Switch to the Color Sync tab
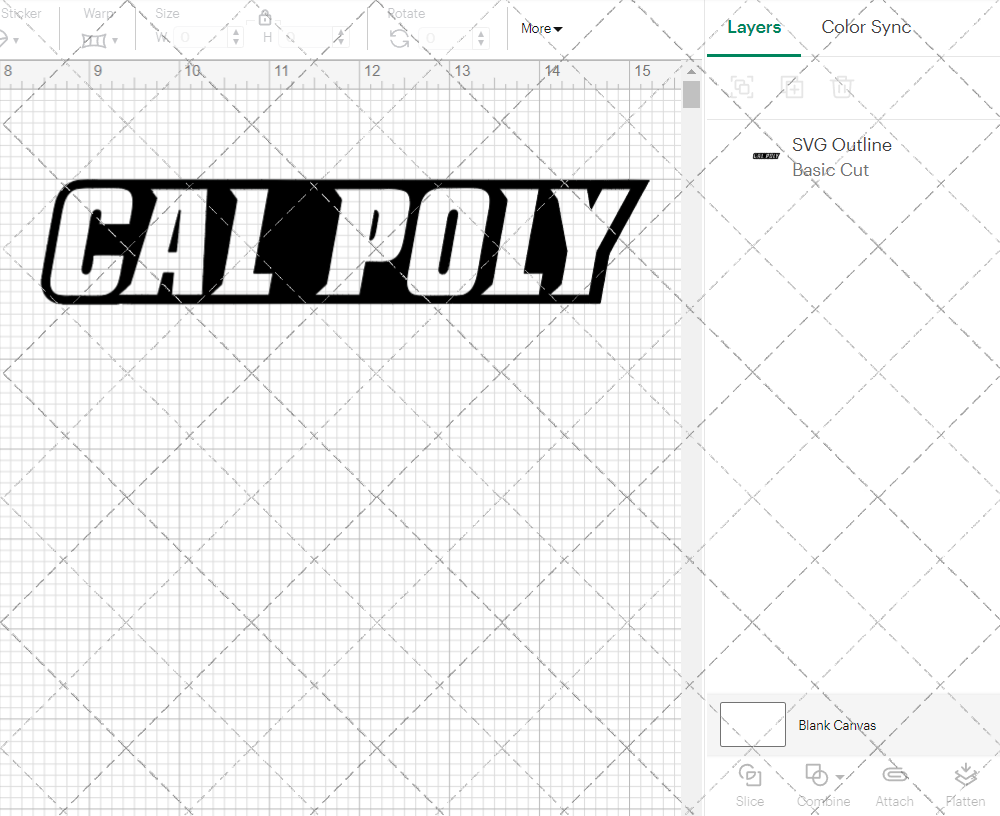This screenshot has height=816, width=1000. click(866, 27)
